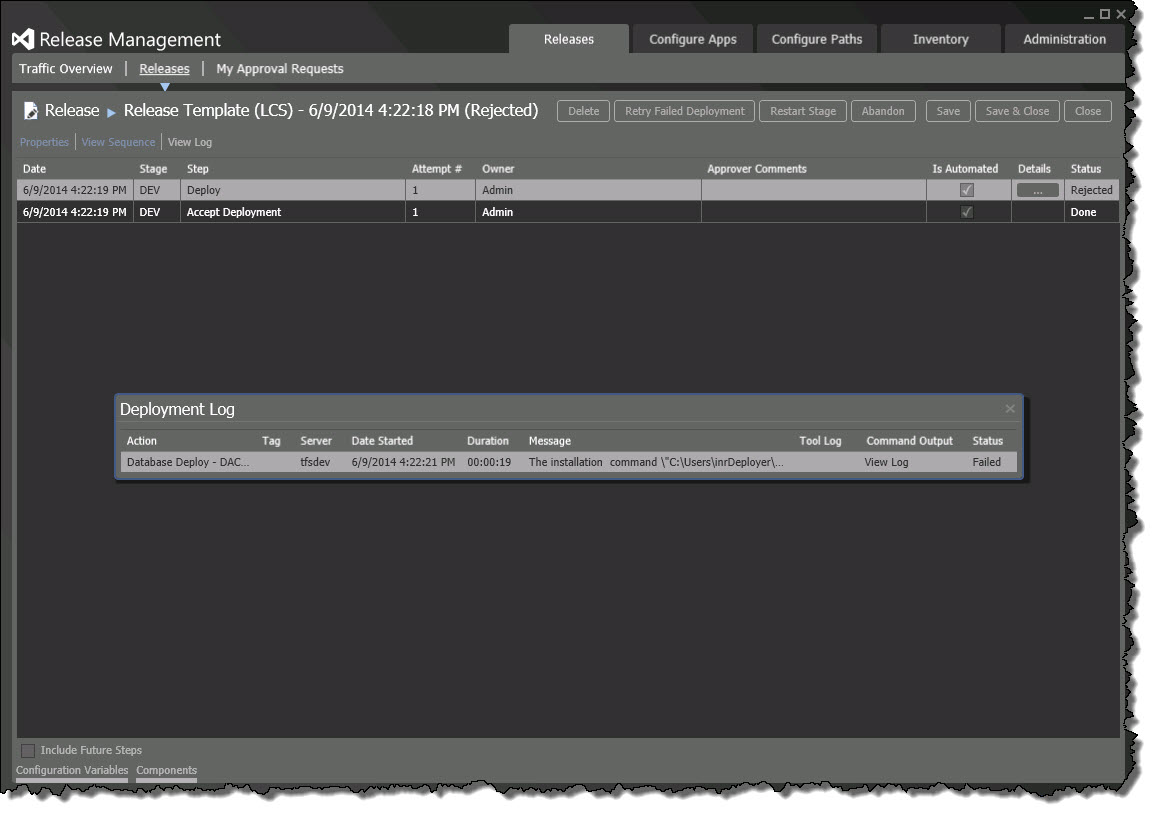Open the Configure Paths tab
The height and width of the screenshot is (813, 1155).
click(817, 40)
